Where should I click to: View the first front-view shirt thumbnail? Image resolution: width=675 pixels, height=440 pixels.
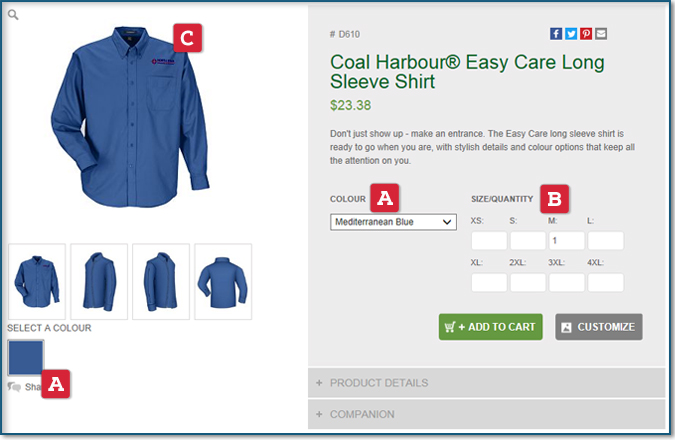(x=37, y=281)
